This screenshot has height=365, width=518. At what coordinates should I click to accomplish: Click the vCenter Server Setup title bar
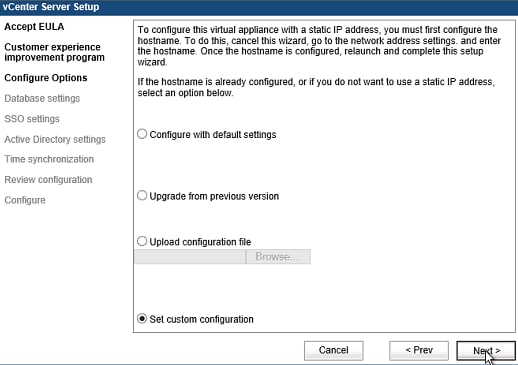(x=259, y=7)
